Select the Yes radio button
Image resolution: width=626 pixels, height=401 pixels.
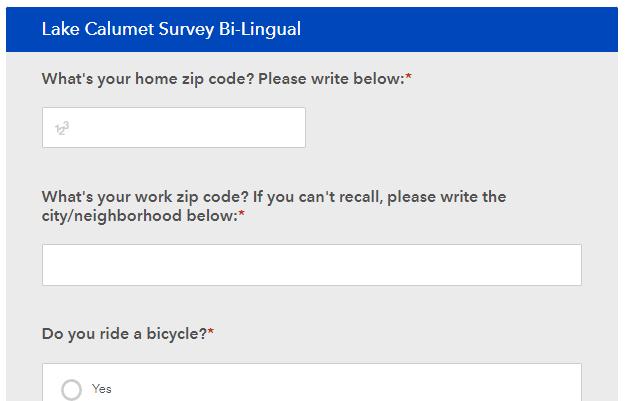[71, 389]
